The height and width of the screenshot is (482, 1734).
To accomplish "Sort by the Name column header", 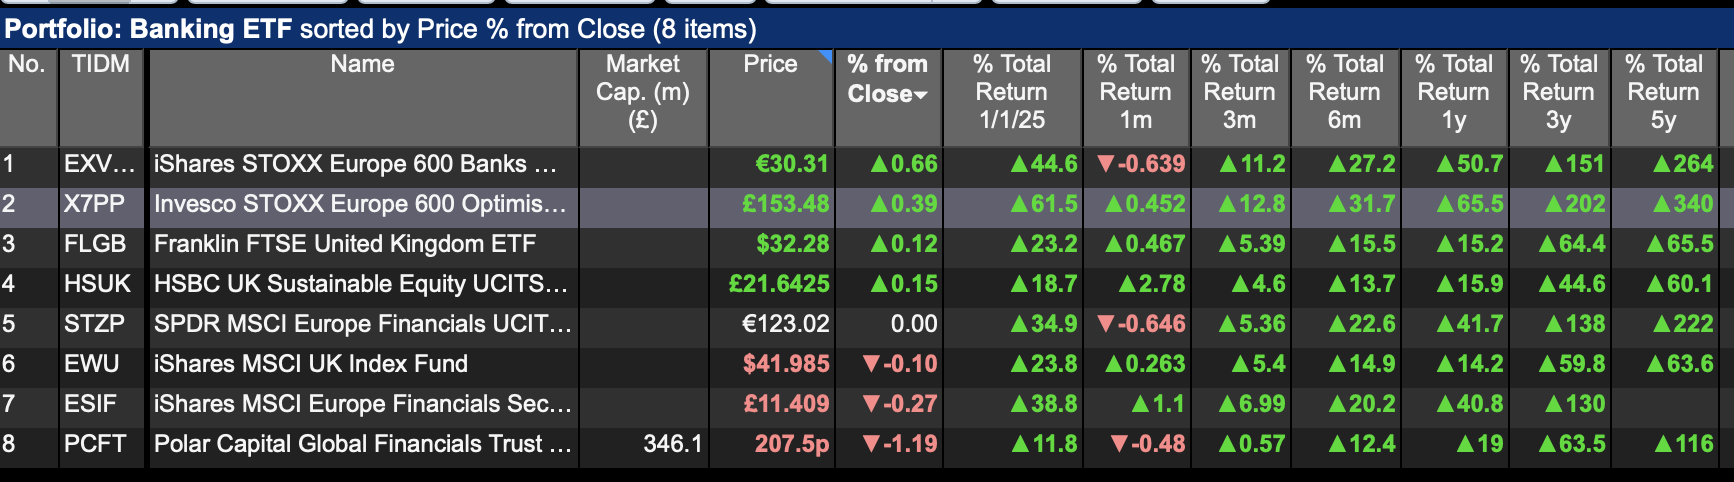I will point(363,97).
